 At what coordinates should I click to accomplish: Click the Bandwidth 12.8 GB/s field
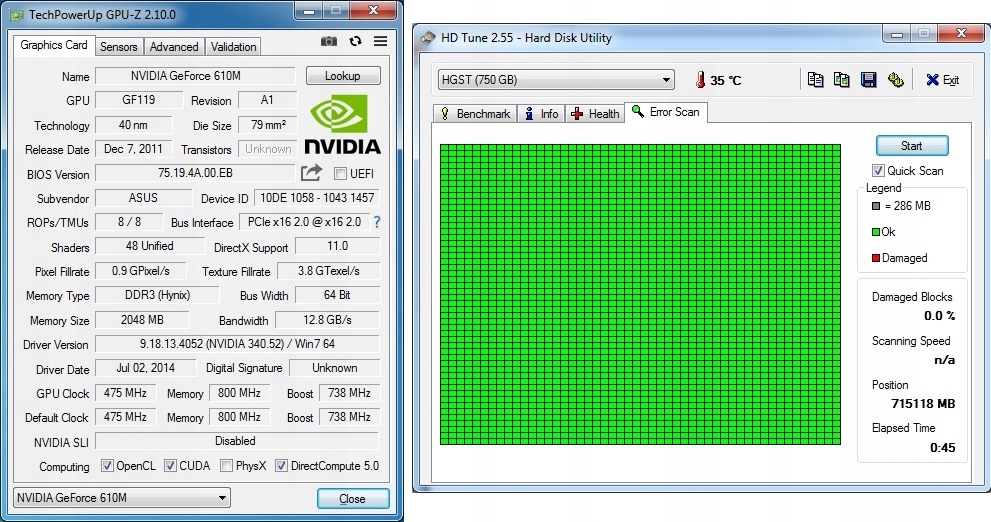pos(327,320)
